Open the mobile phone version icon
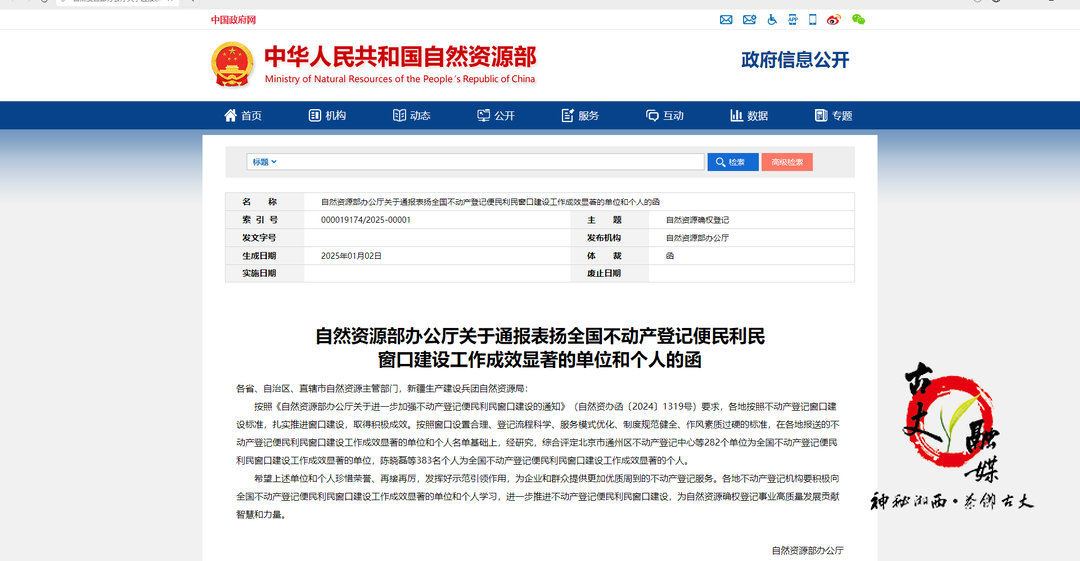 (x=813, y=19)
